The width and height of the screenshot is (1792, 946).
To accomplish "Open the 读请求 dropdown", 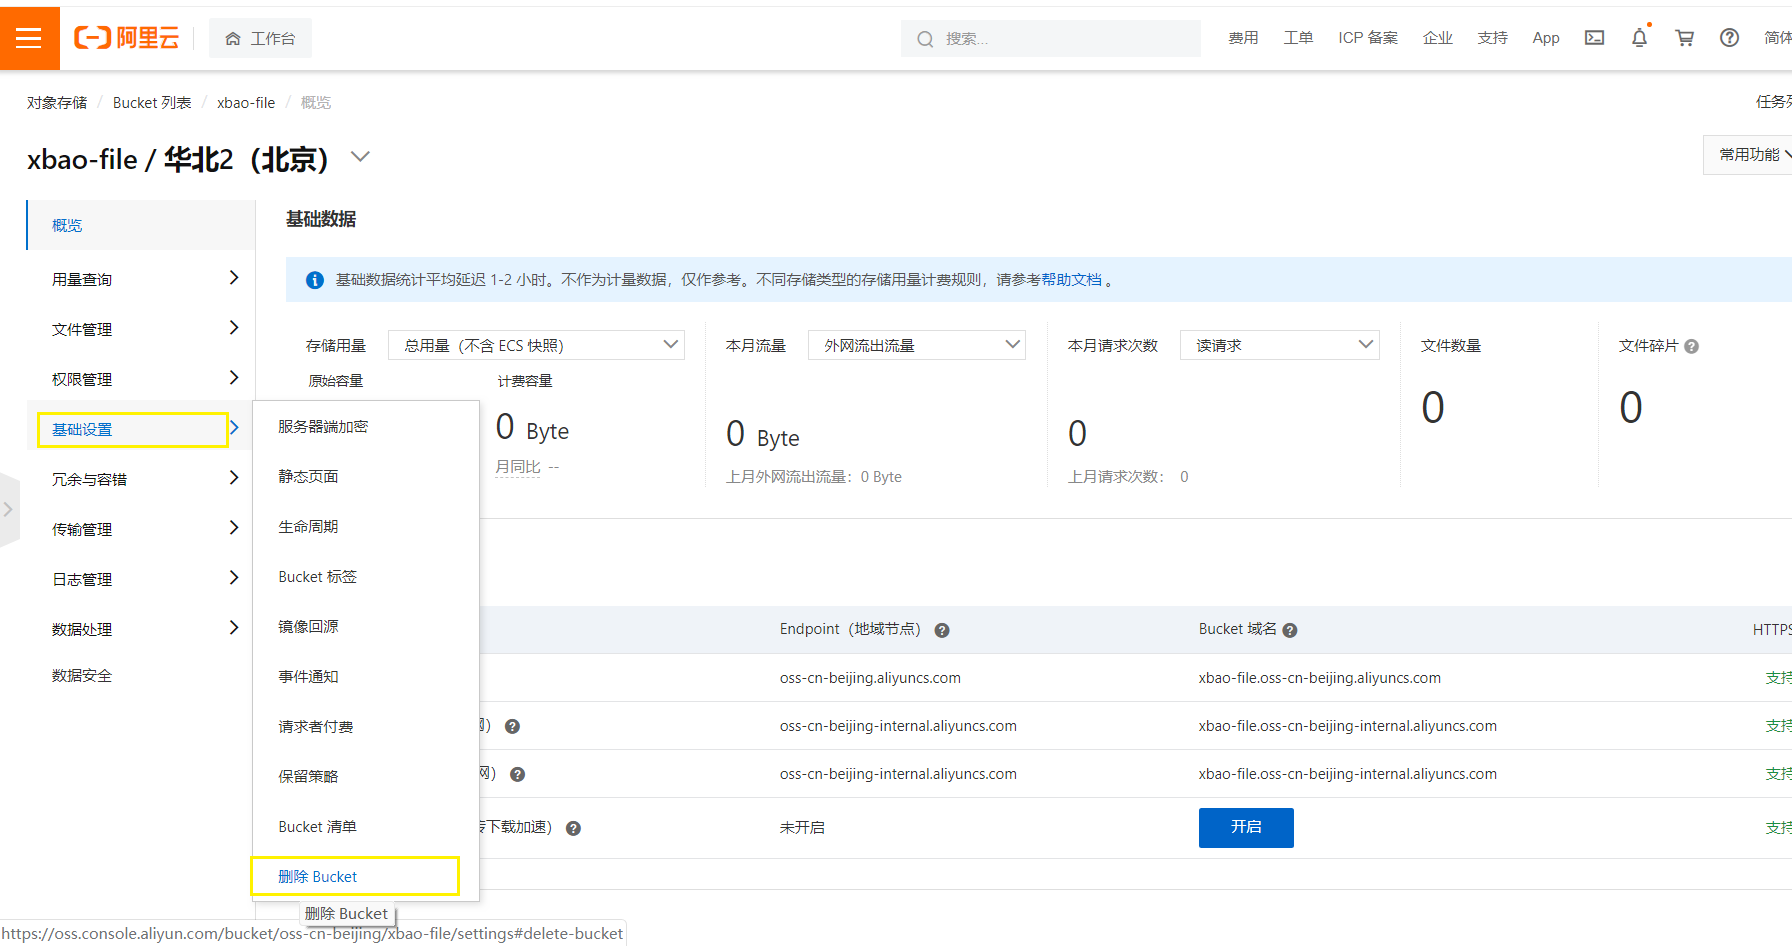I will coord(1280,345).
